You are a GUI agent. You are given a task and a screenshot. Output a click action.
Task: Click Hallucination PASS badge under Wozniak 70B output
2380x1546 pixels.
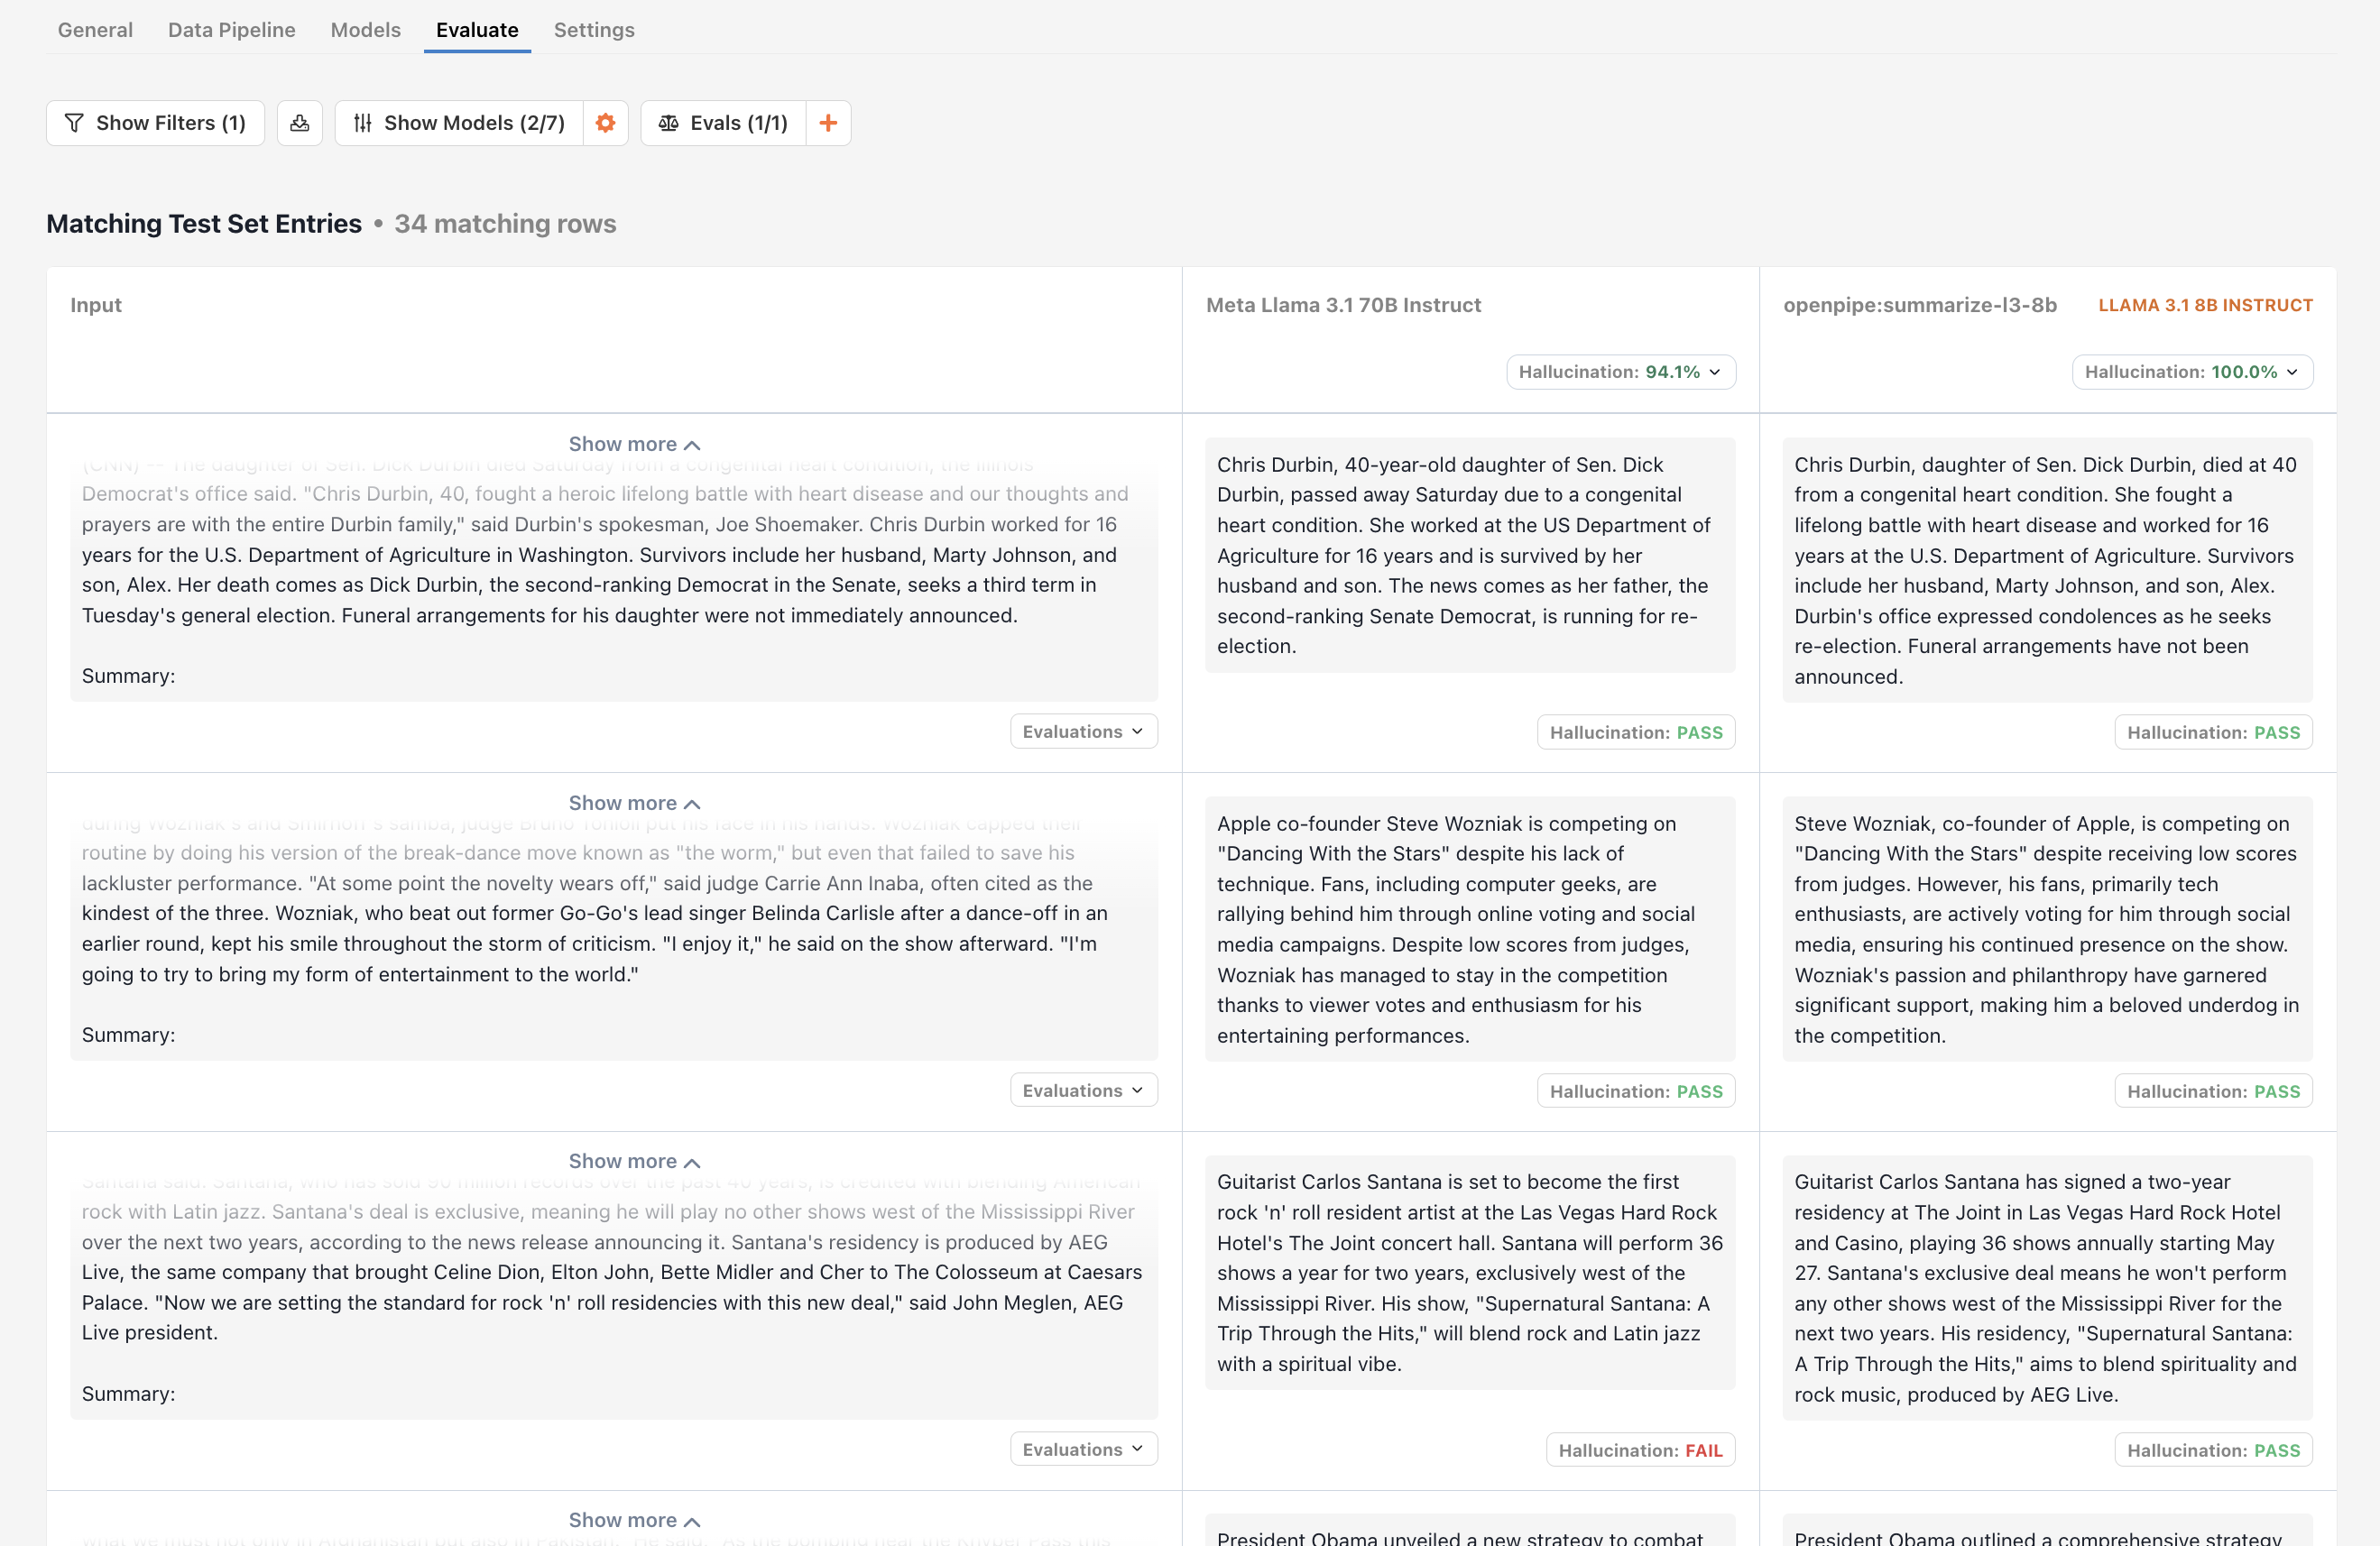coord(1635,1092)
